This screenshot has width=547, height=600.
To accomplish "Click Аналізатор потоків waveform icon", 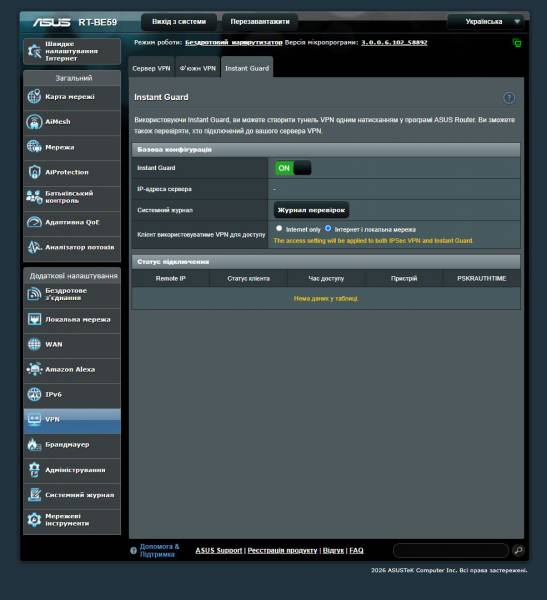I will coord(34,247).
